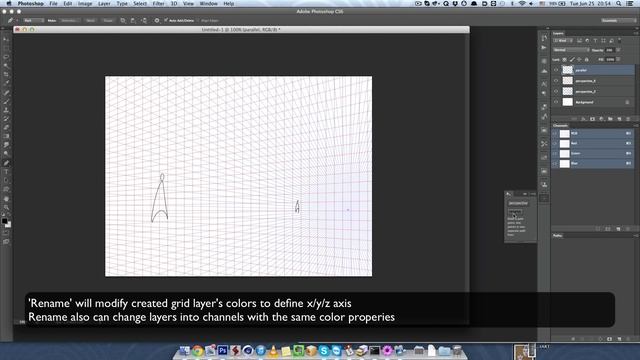Open the Layer menu
This screenshot has width=640, height=360.
click(104, 3)
